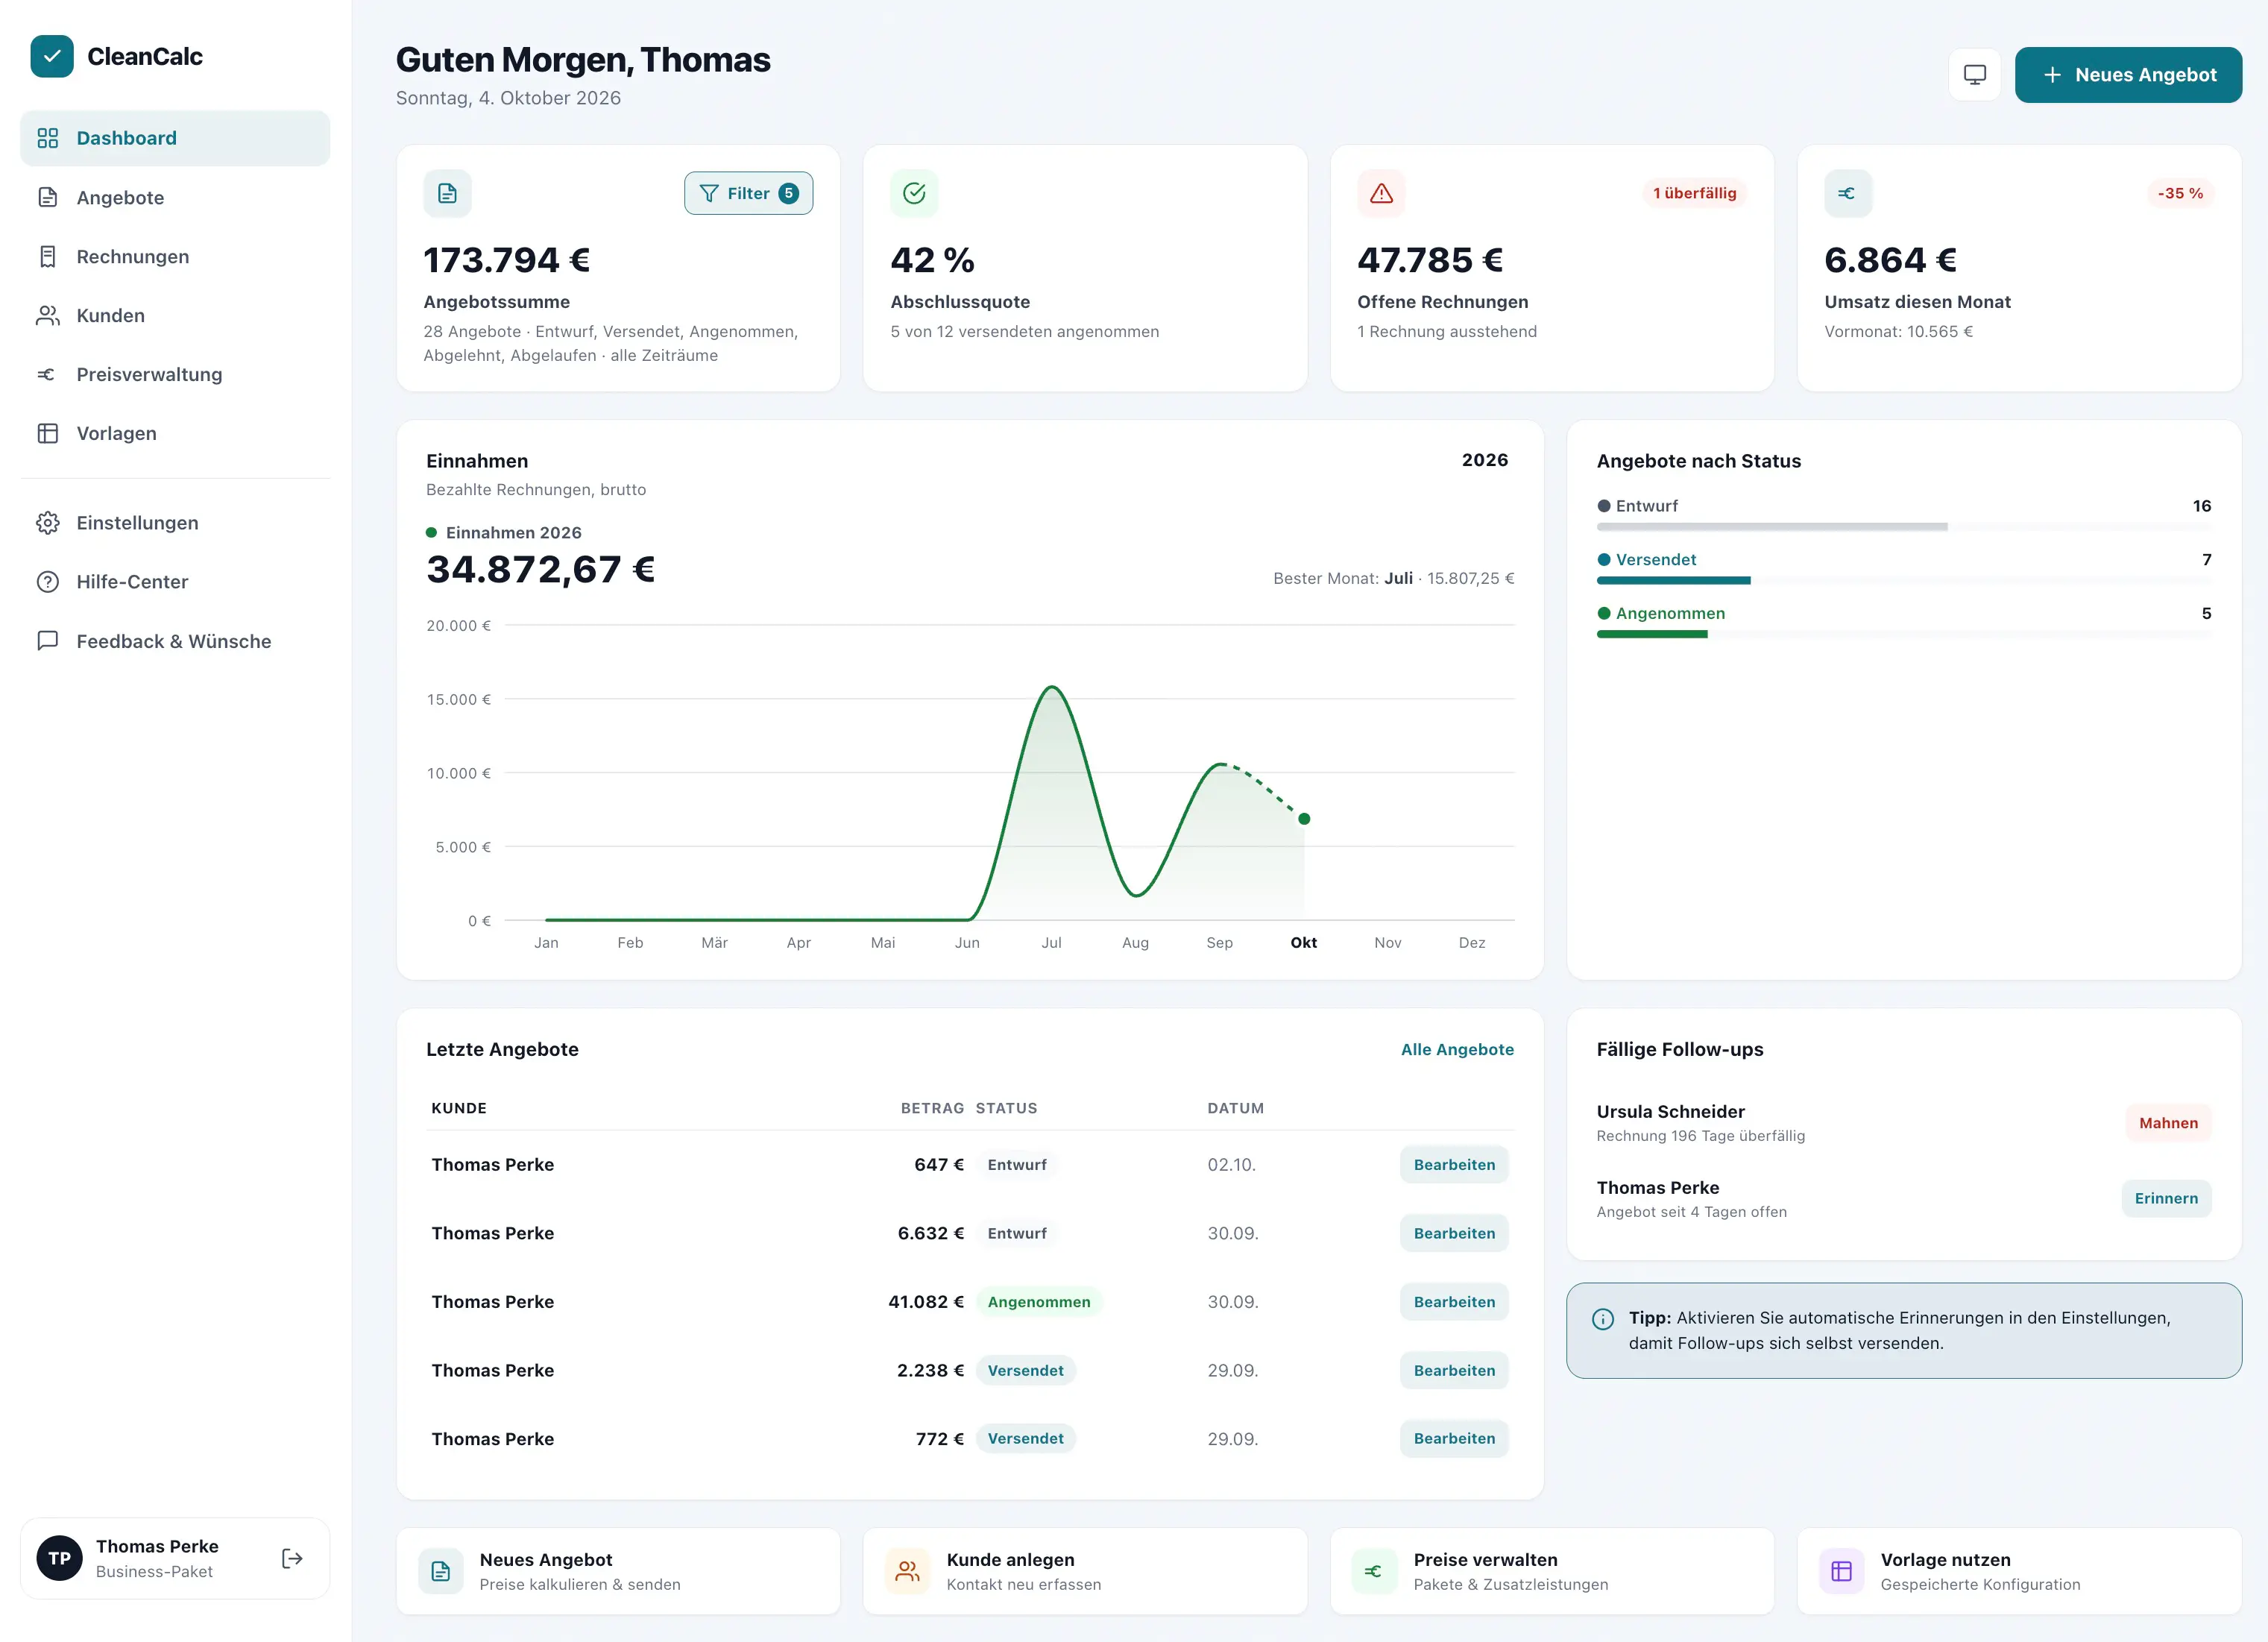The image size is (2268, 1642).
Task: Click the October data point on chart
Action: pos(1304,819)
